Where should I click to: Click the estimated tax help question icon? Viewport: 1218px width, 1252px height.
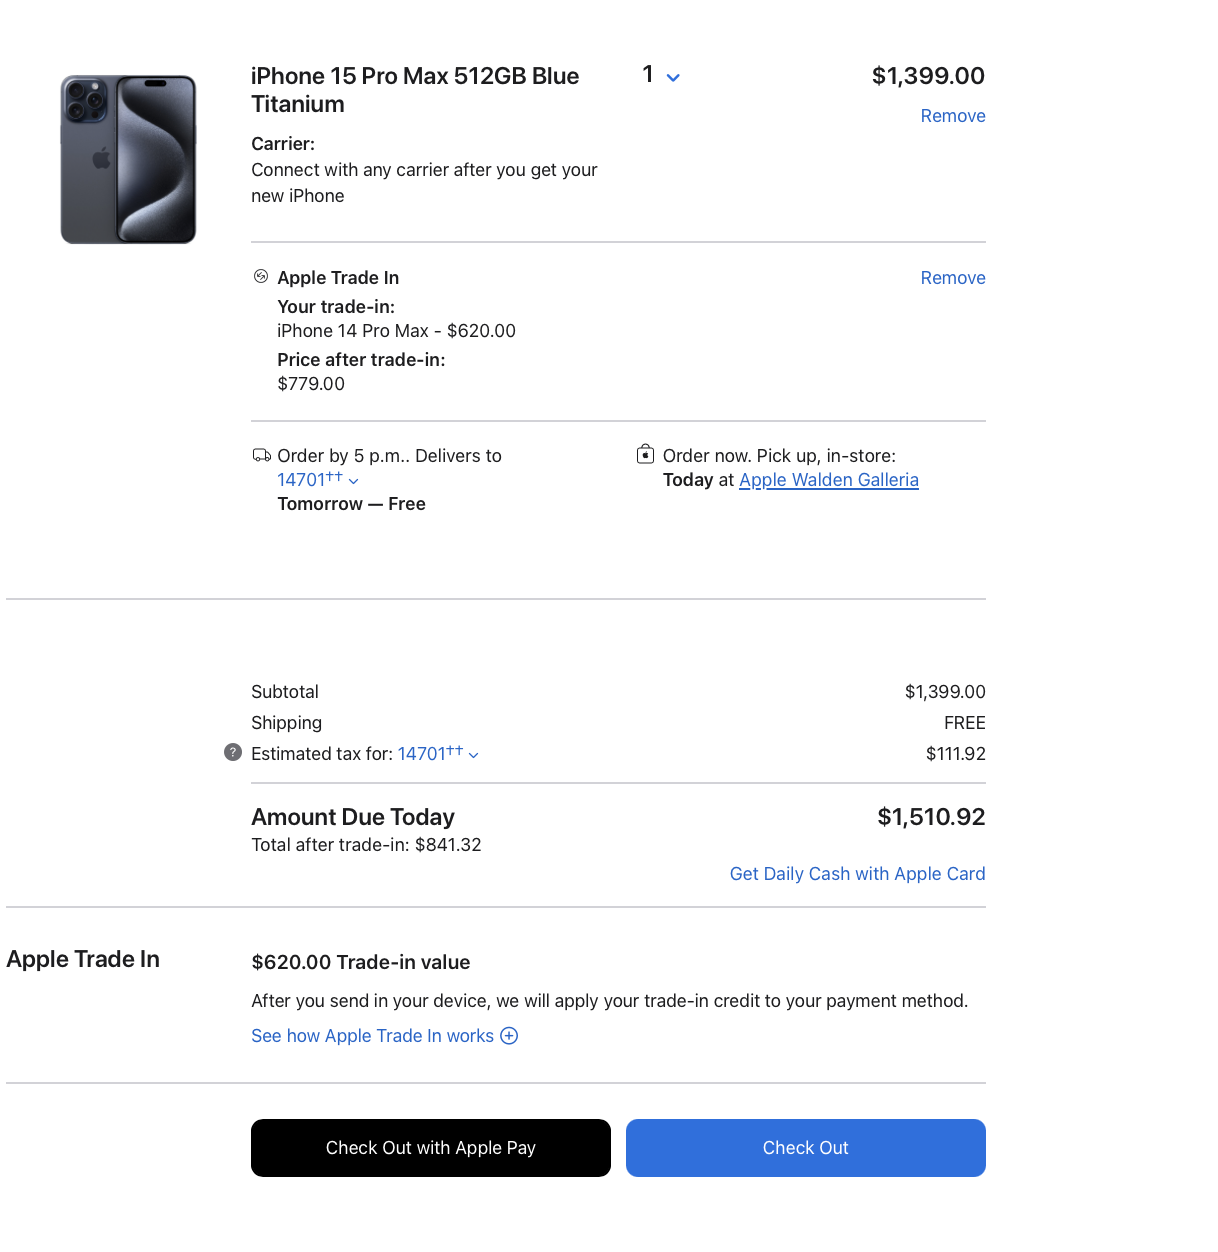point(233,753)
